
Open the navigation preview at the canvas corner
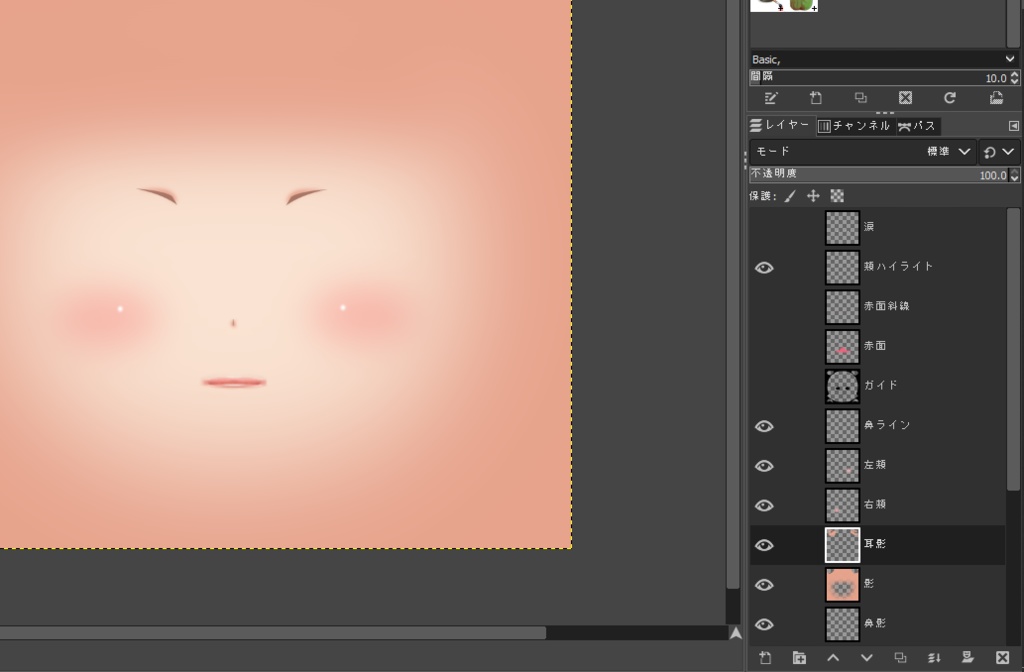(x=735, y=633)
